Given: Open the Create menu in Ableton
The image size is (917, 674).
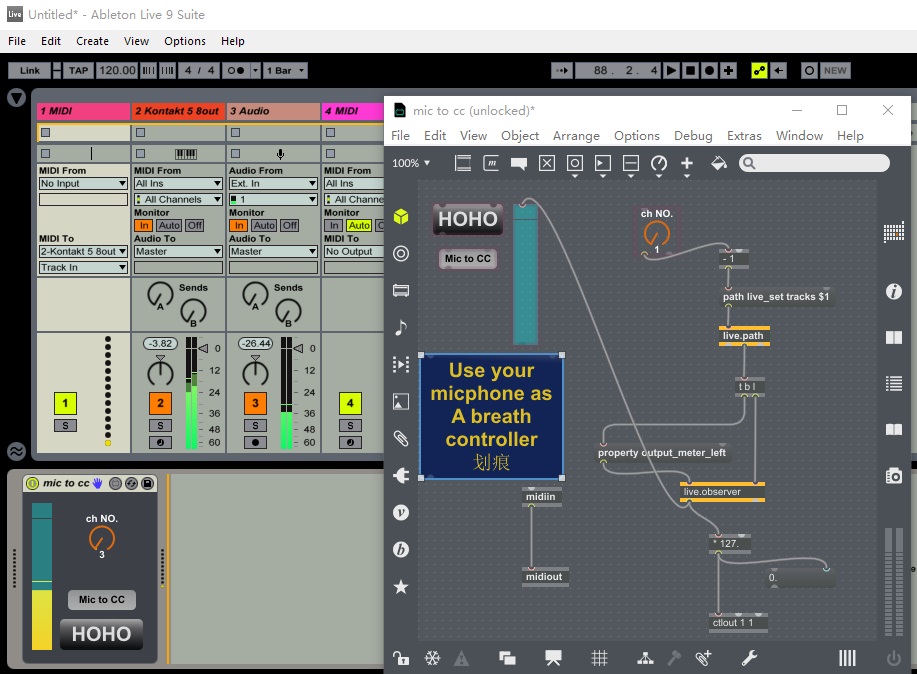Looking at the screenshot, I should [92, 41].
